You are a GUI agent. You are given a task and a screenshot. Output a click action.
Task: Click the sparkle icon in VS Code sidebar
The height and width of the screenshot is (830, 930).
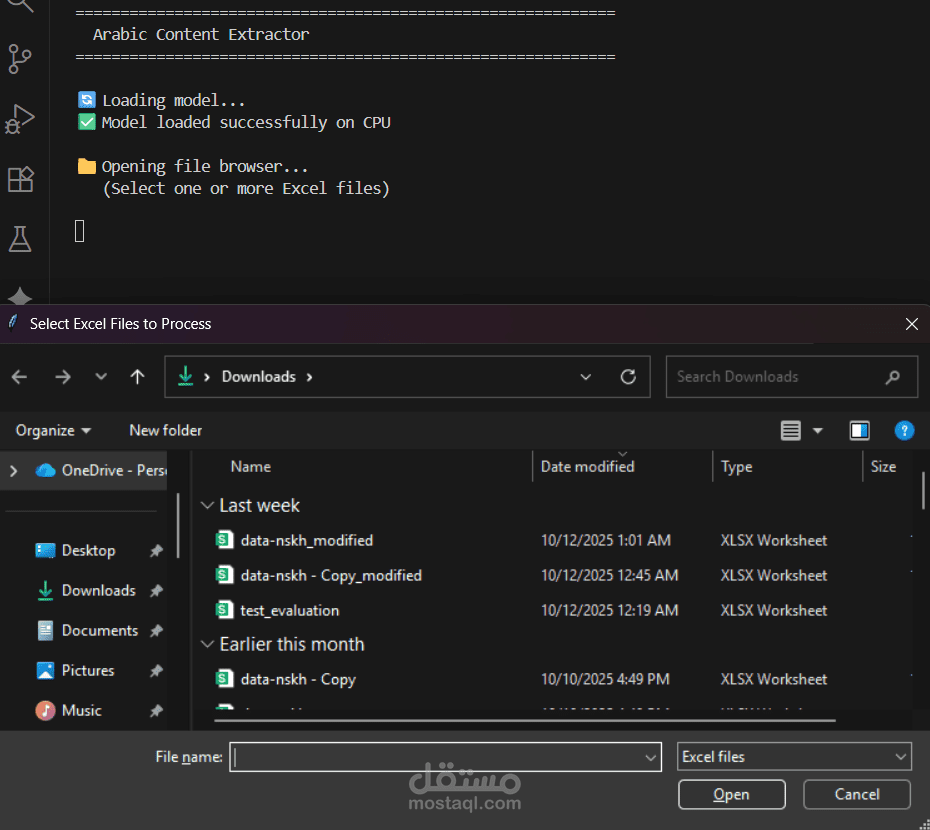[x=20, y=295]
